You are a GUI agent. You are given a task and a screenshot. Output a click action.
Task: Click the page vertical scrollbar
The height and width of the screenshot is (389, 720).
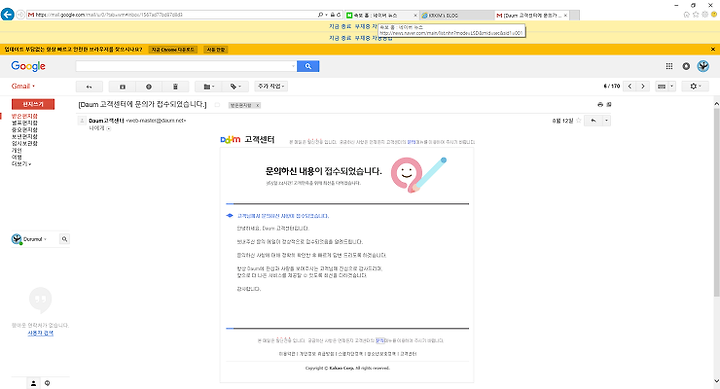(x=716, y=202)
